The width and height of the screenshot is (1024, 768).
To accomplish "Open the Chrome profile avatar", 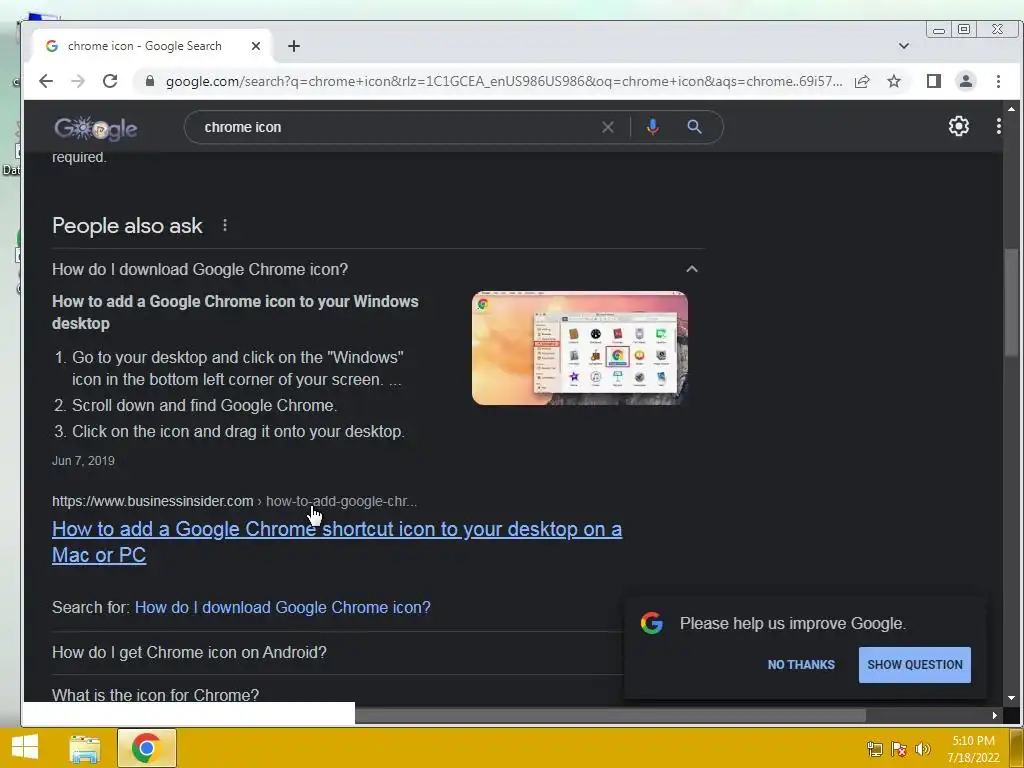I will [966, 81].
